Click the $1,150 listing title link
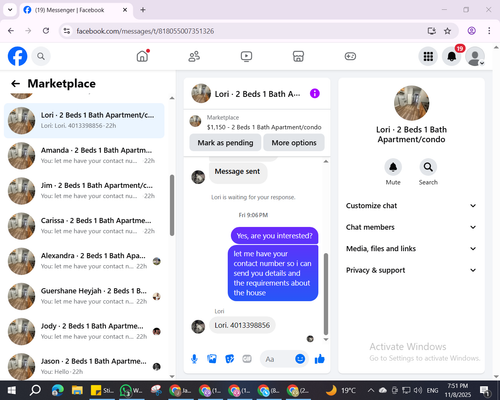The image size is (500, 400). coord(264,127)
